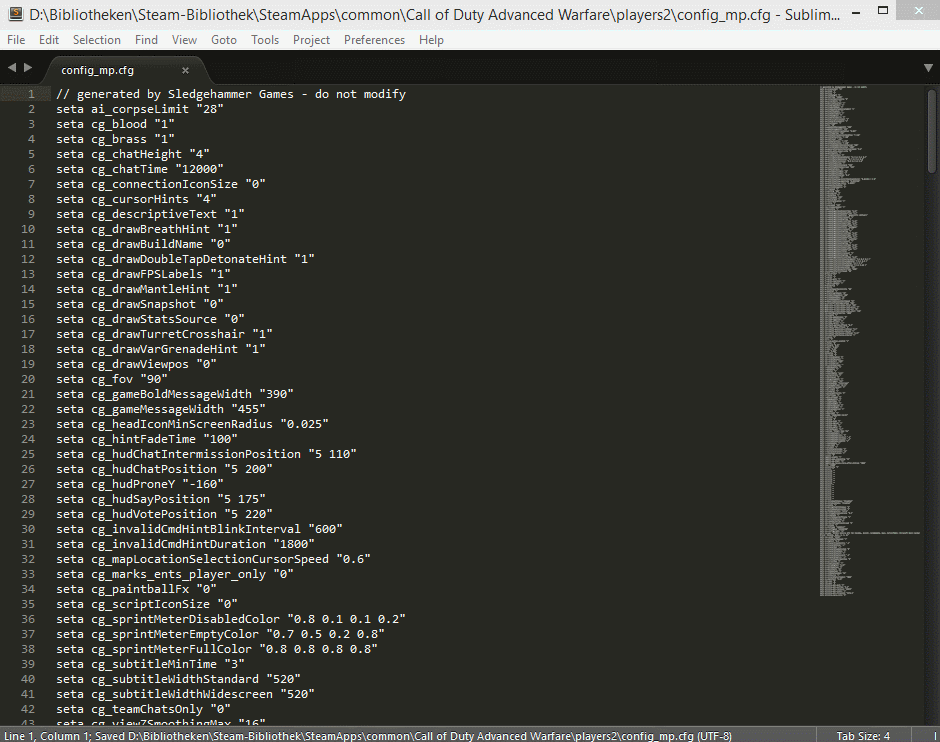
Task: Click the cg_chatHeight "4" line
Action: [132, 154]
